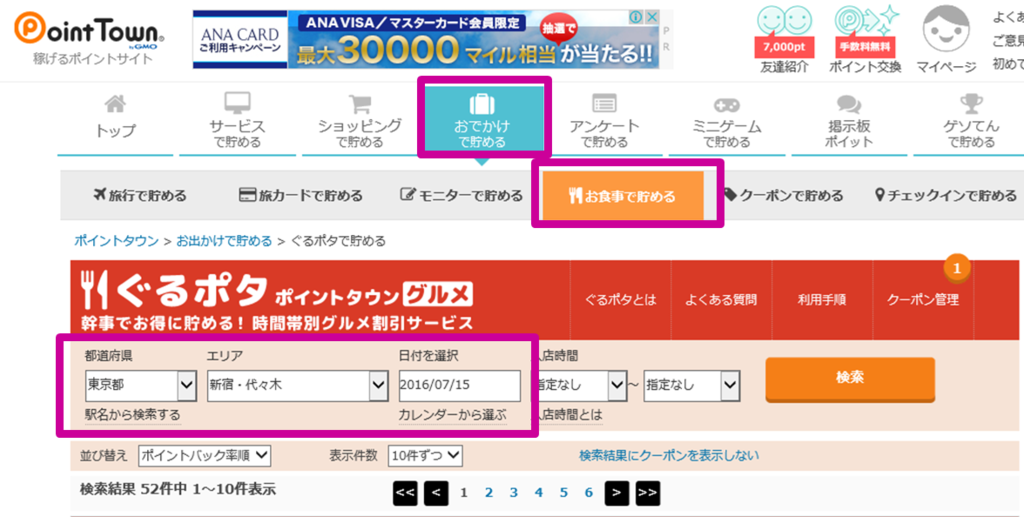Open the start time 指定なし dropdown

580,386
